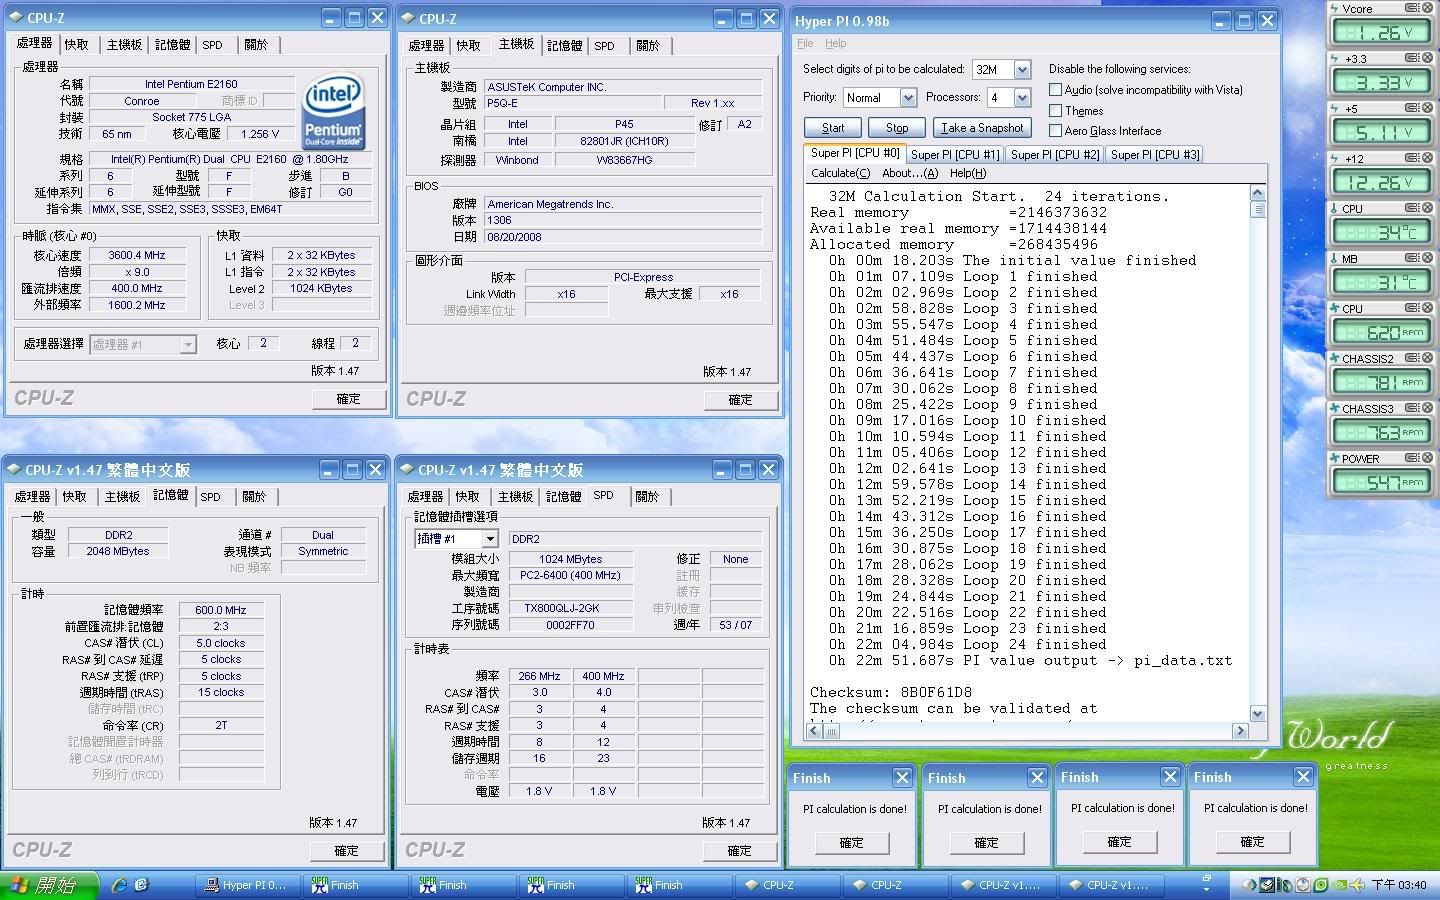Click Hyper PI log horizontal scrollbar
The height and width of the screenshot is (900, 1440).
point(1027,731)
